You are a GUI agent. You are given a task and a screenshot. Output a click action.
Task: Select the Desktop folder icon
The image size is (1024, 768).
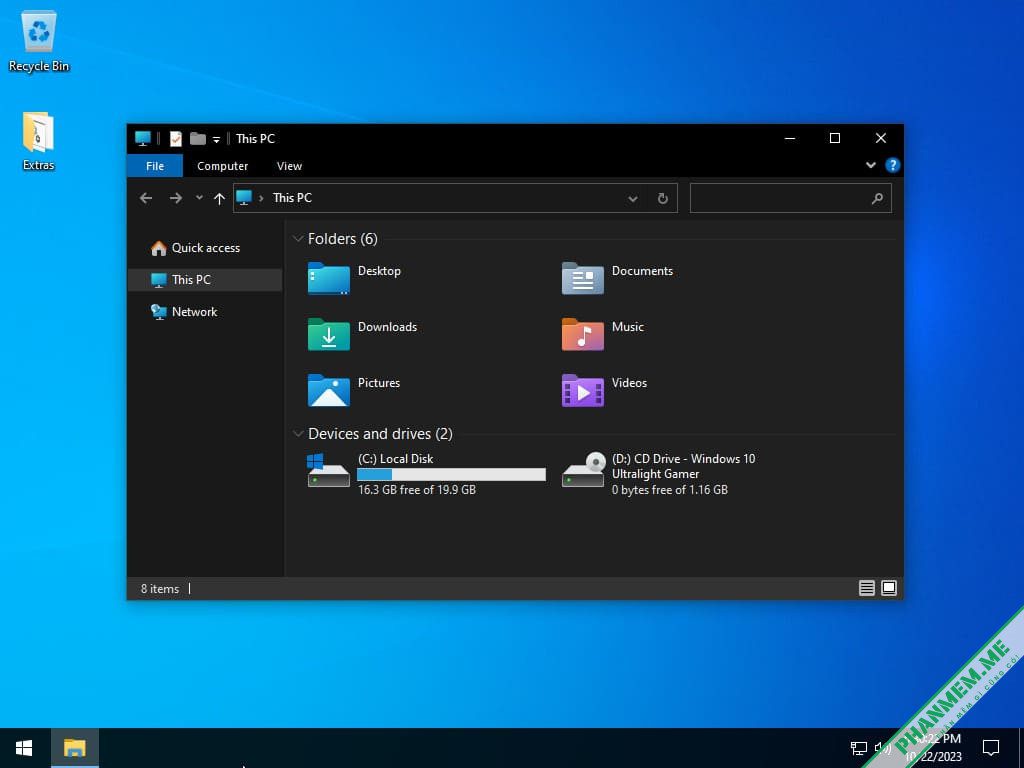pyautogui.click(x=328, y=278)
